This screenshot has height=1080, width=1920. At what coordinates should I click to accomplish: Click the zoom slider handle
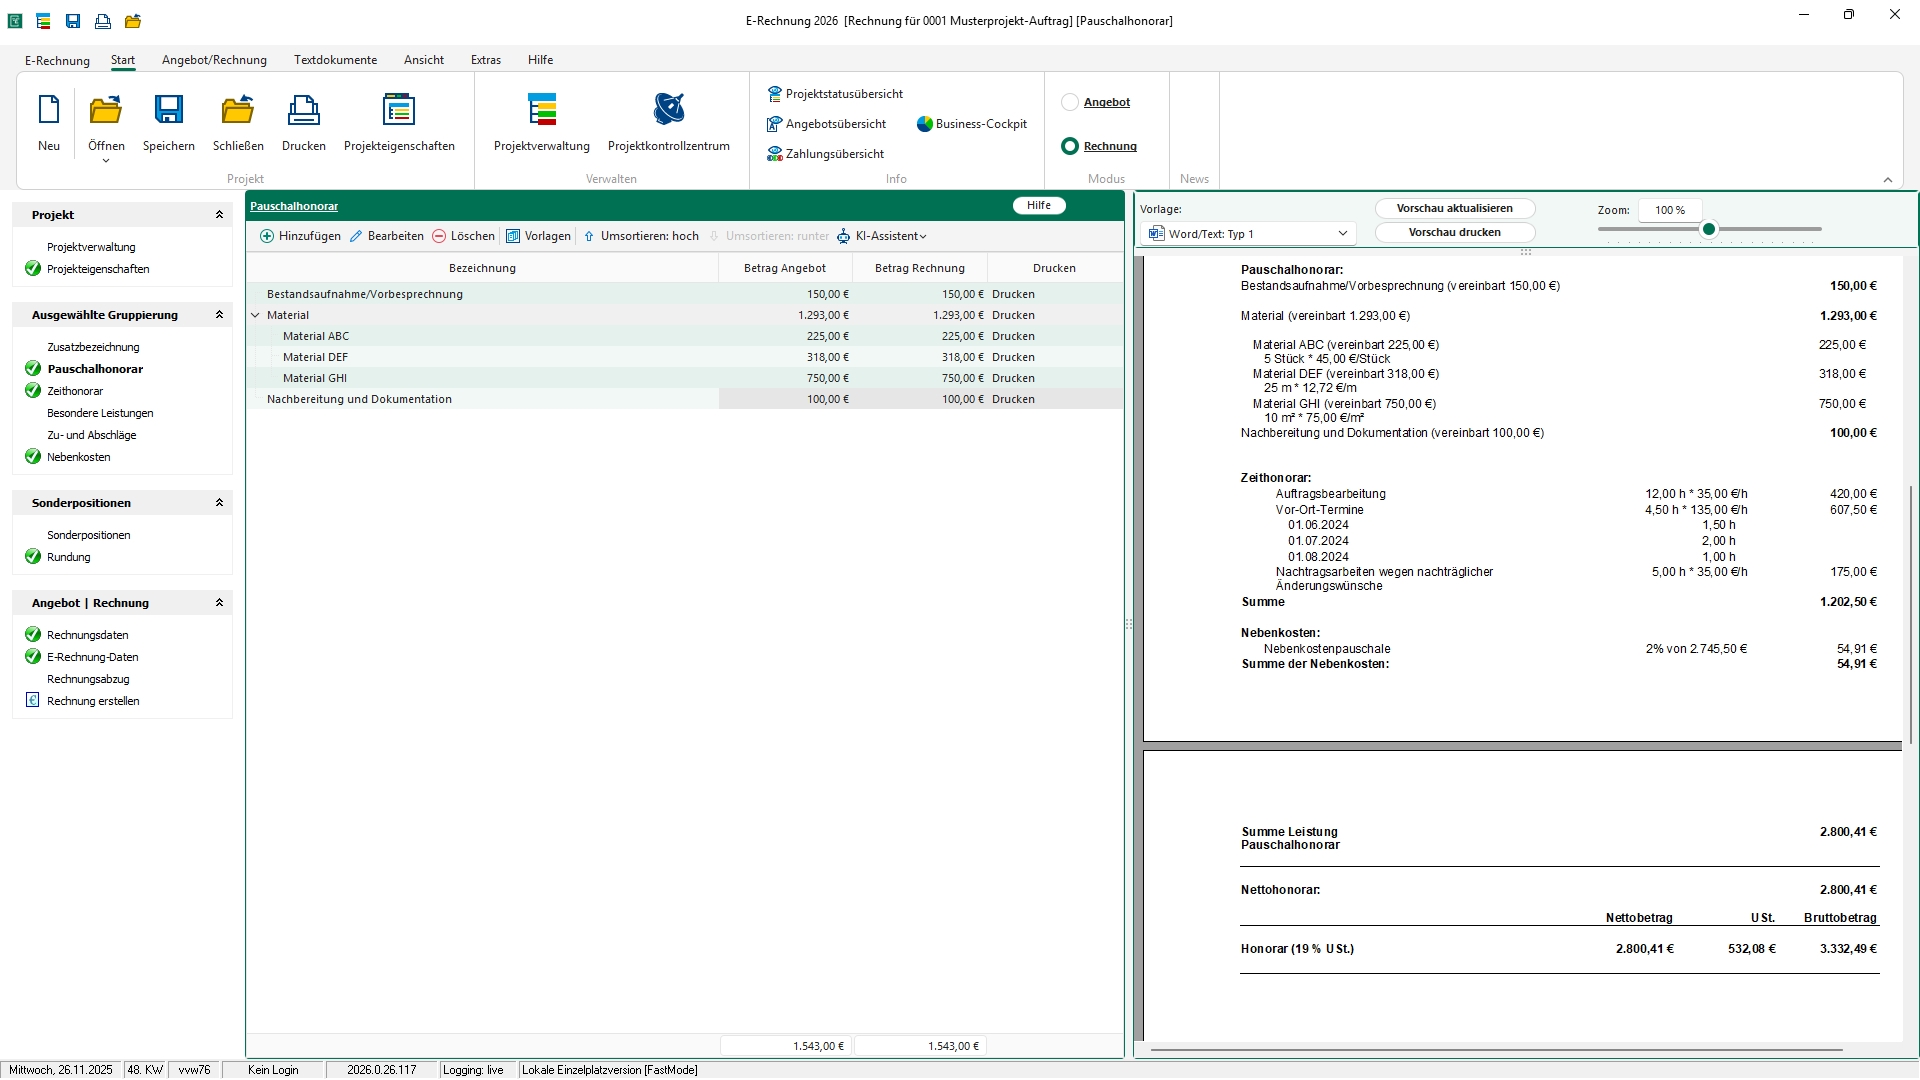point(1709,230)
